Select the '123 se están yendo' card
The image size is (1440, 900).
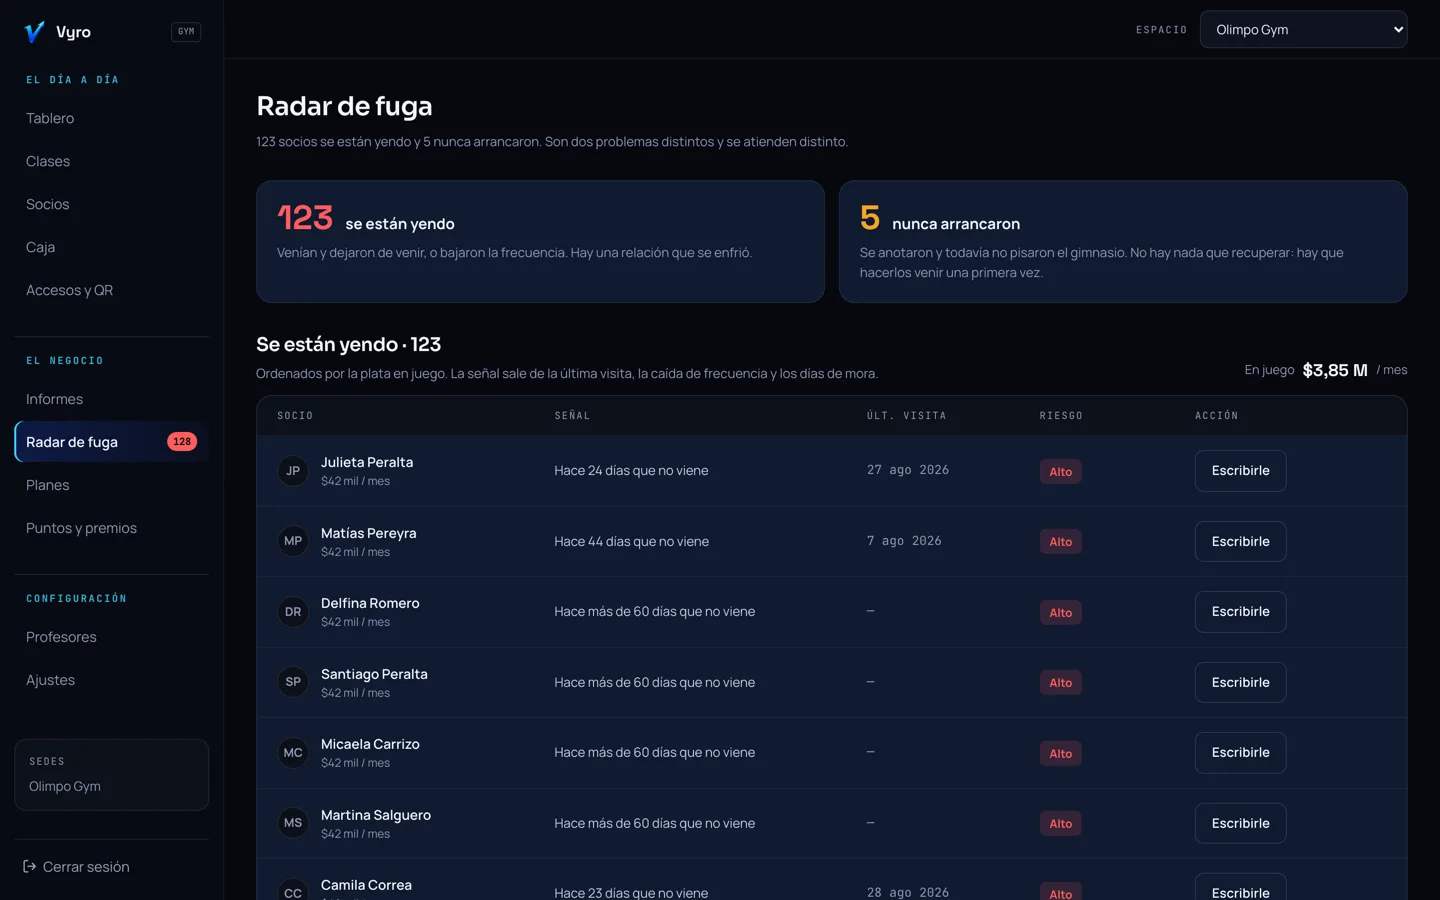click(540, 241)
